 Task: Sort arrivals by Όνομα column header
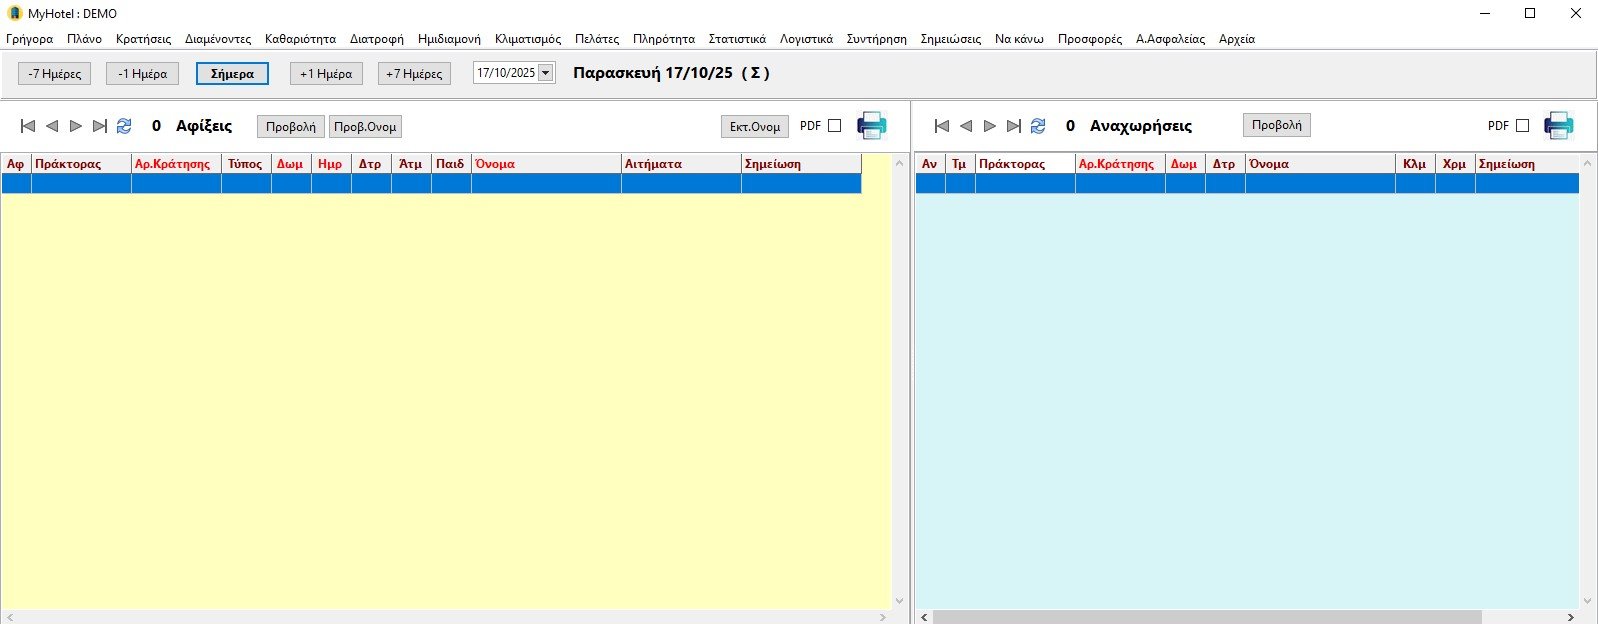[545, 164]
